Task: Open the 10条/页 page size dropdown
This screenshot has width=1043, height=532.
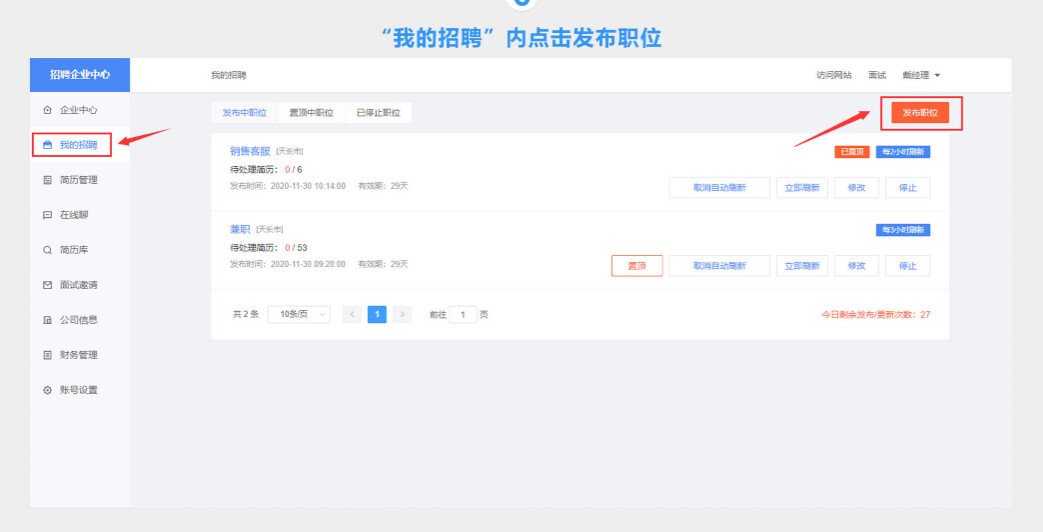Action: tap(299, 314)
